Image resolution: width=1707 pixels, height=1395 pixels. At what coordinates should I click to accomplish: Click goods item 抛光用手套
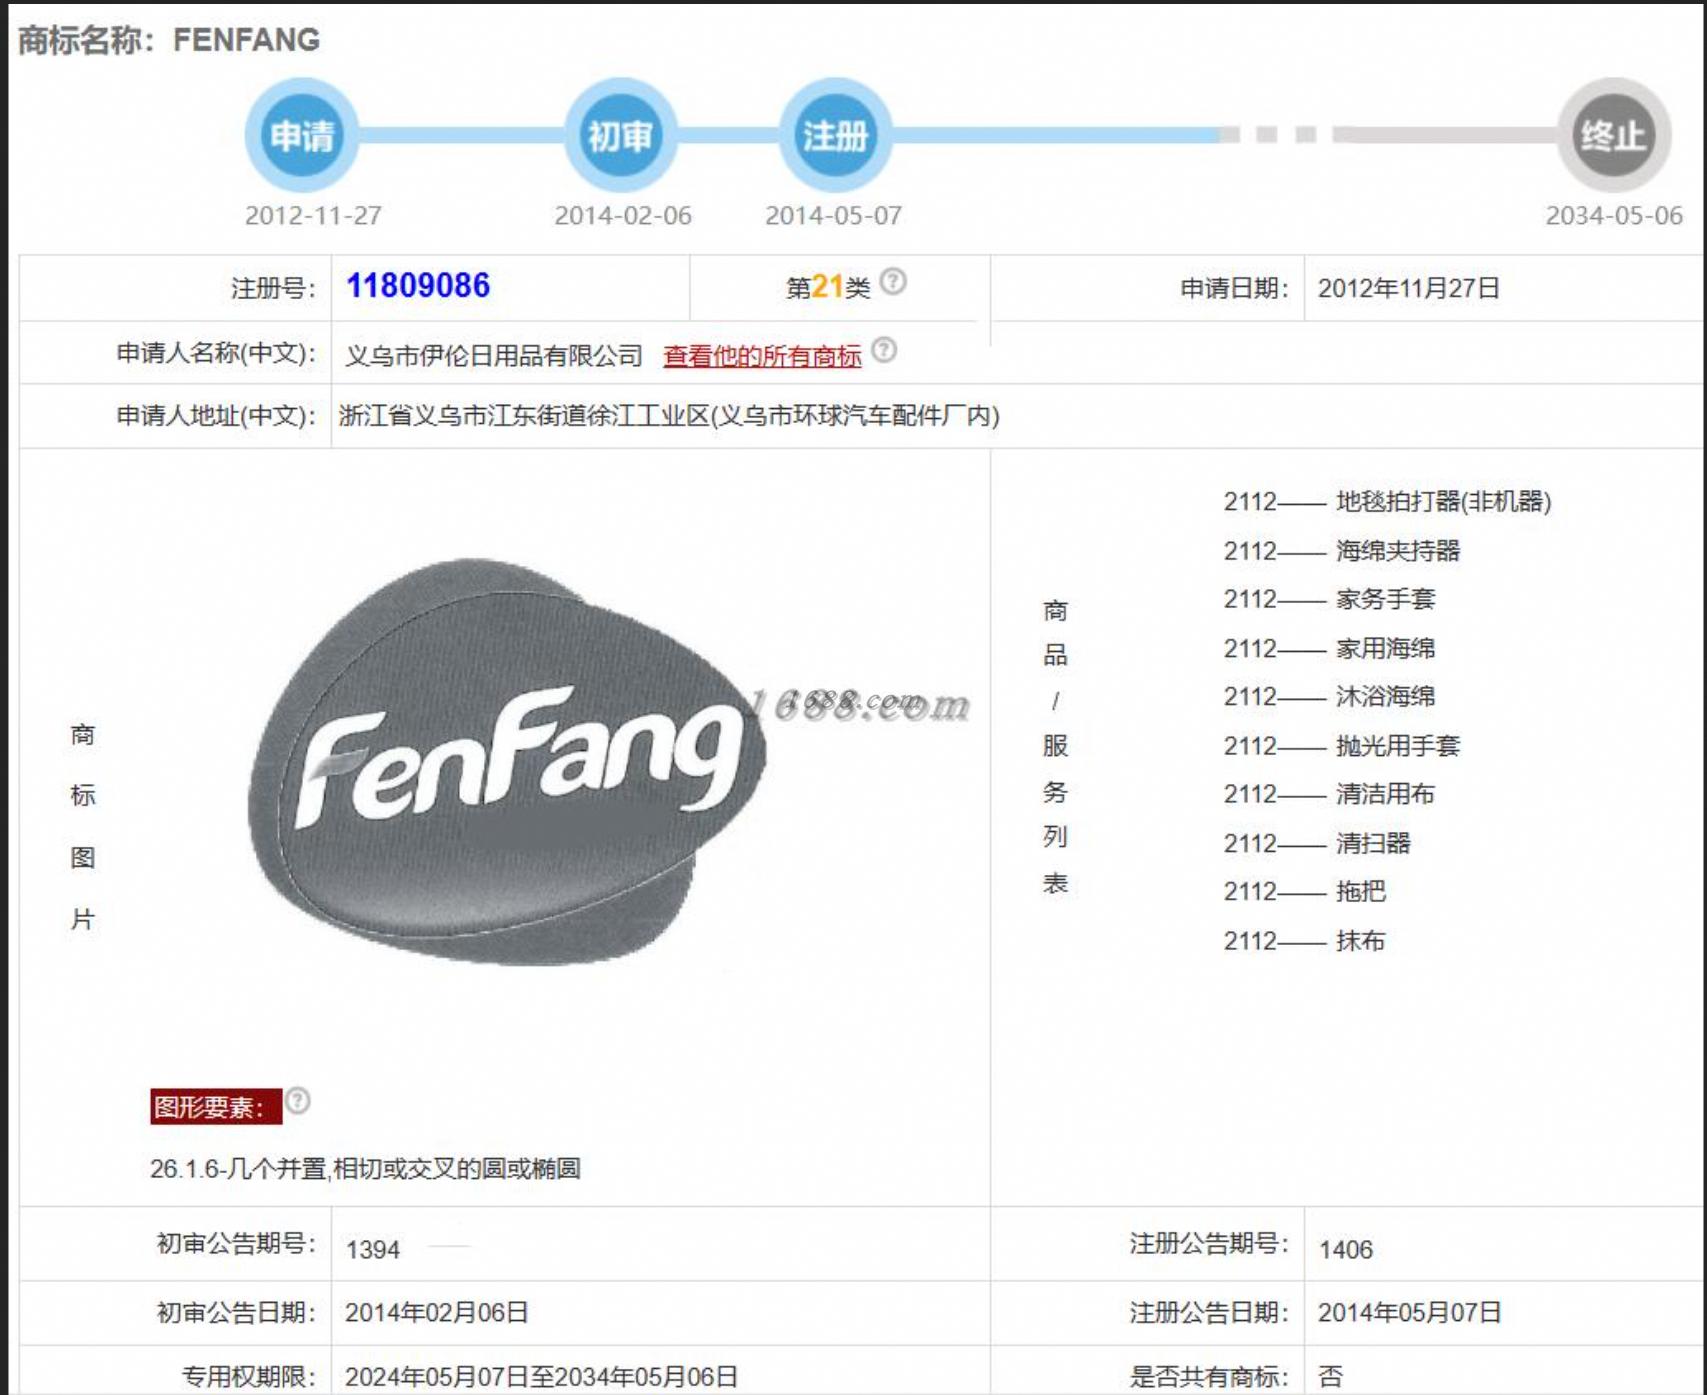pyautogui.click(x=1398, y=745)
